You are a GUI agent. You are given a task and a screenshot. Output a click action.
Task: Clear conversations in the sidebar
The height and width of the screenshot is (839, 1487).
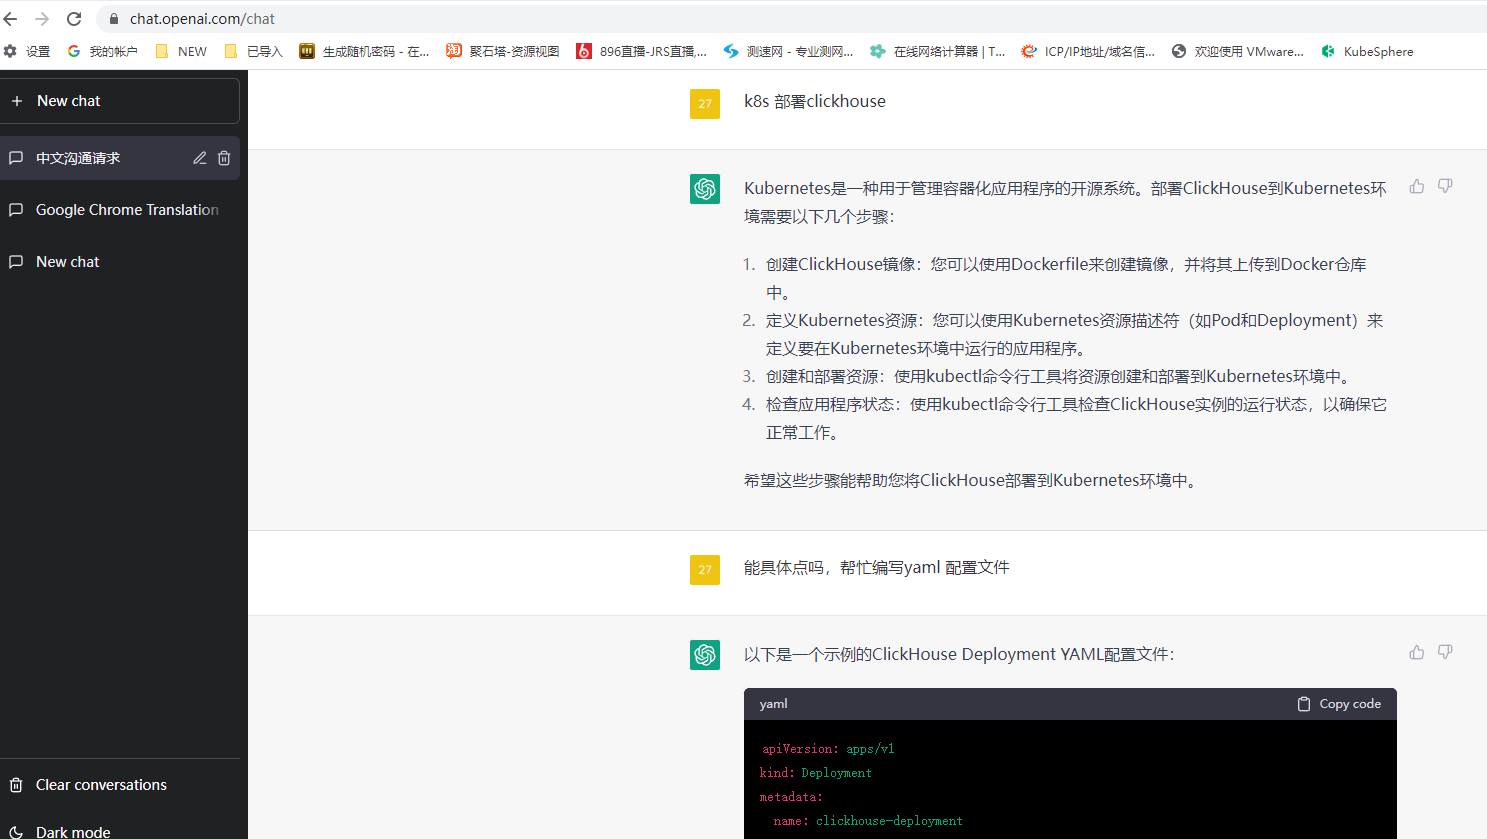(100, 785)
